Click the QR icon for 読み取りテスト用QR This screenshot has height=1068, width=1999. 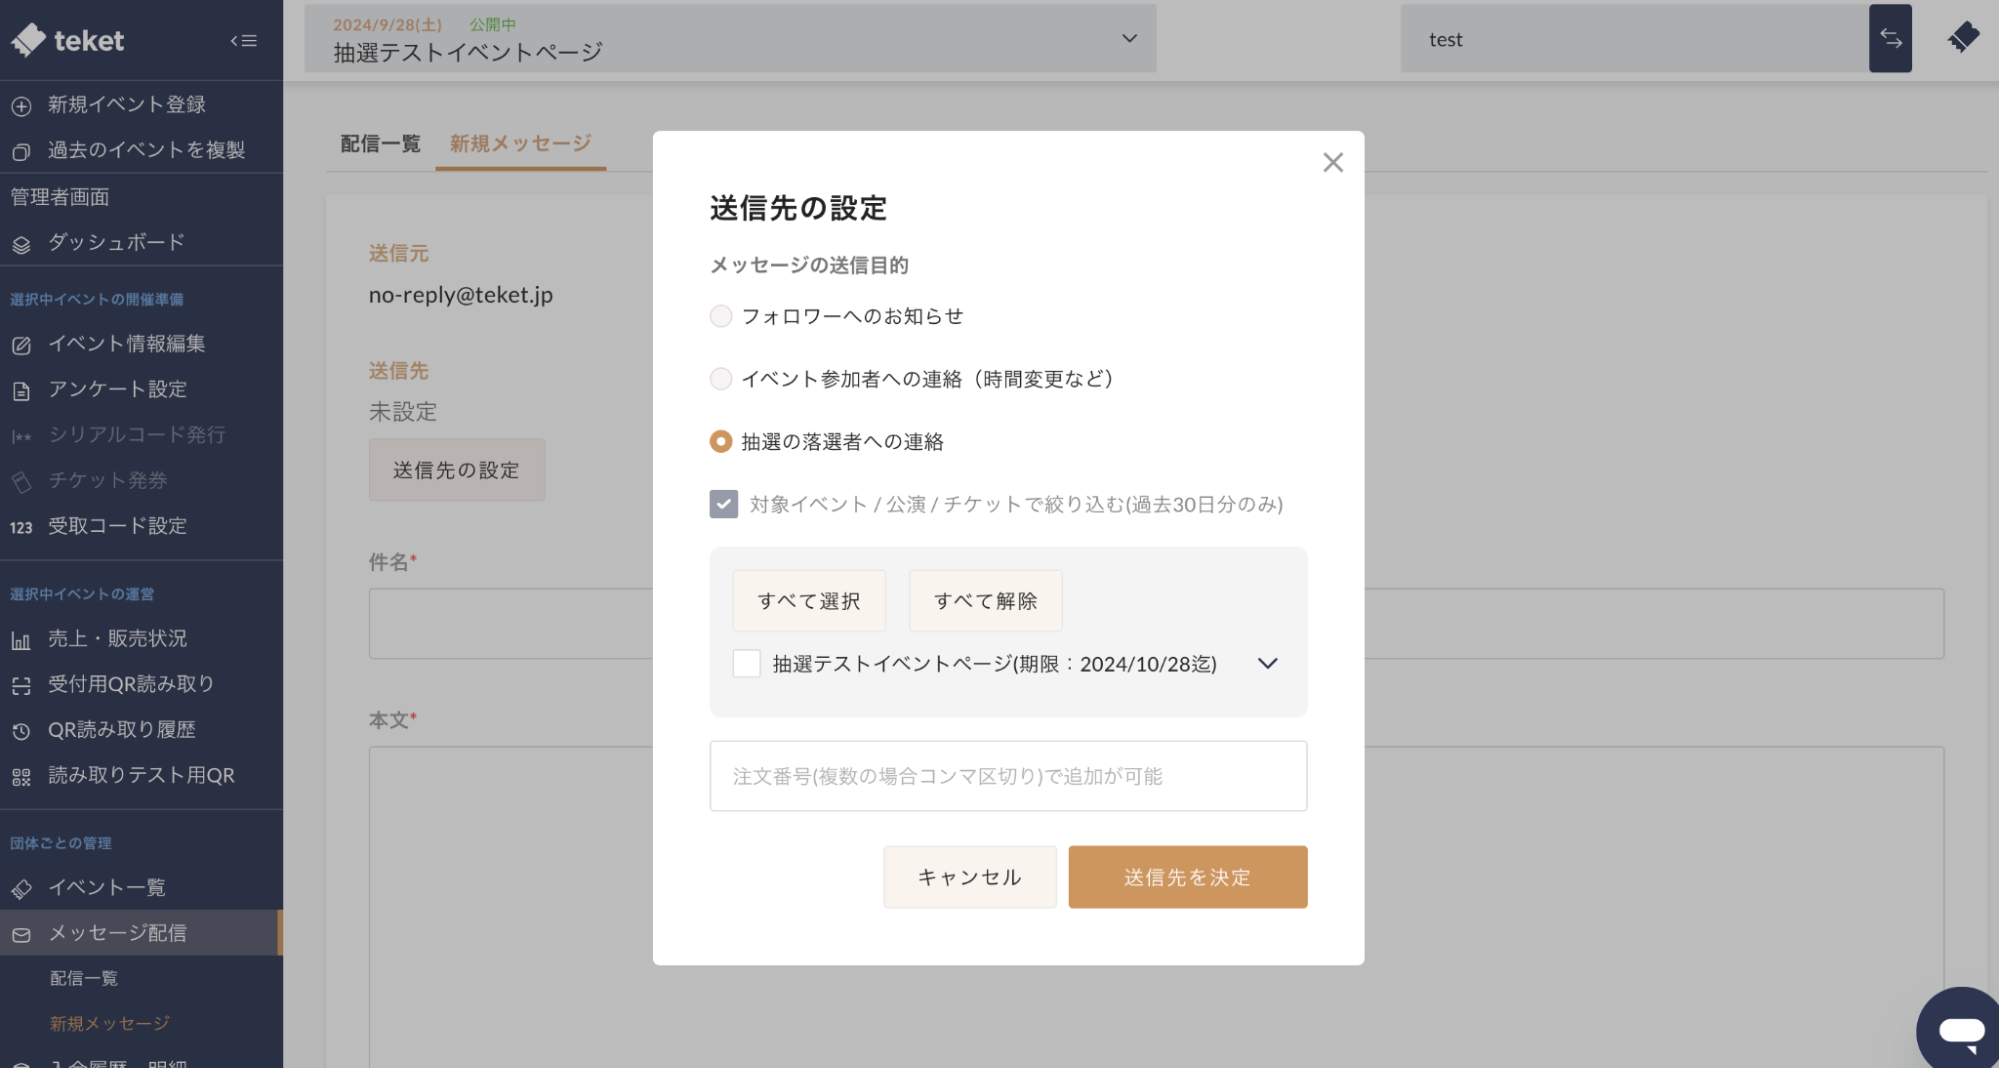tap(21, 777)
